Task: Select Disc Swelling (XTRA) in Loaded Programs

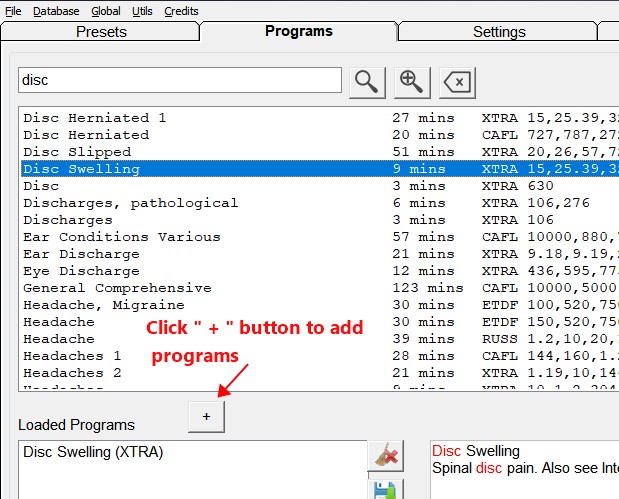Action: pos(93,452)
